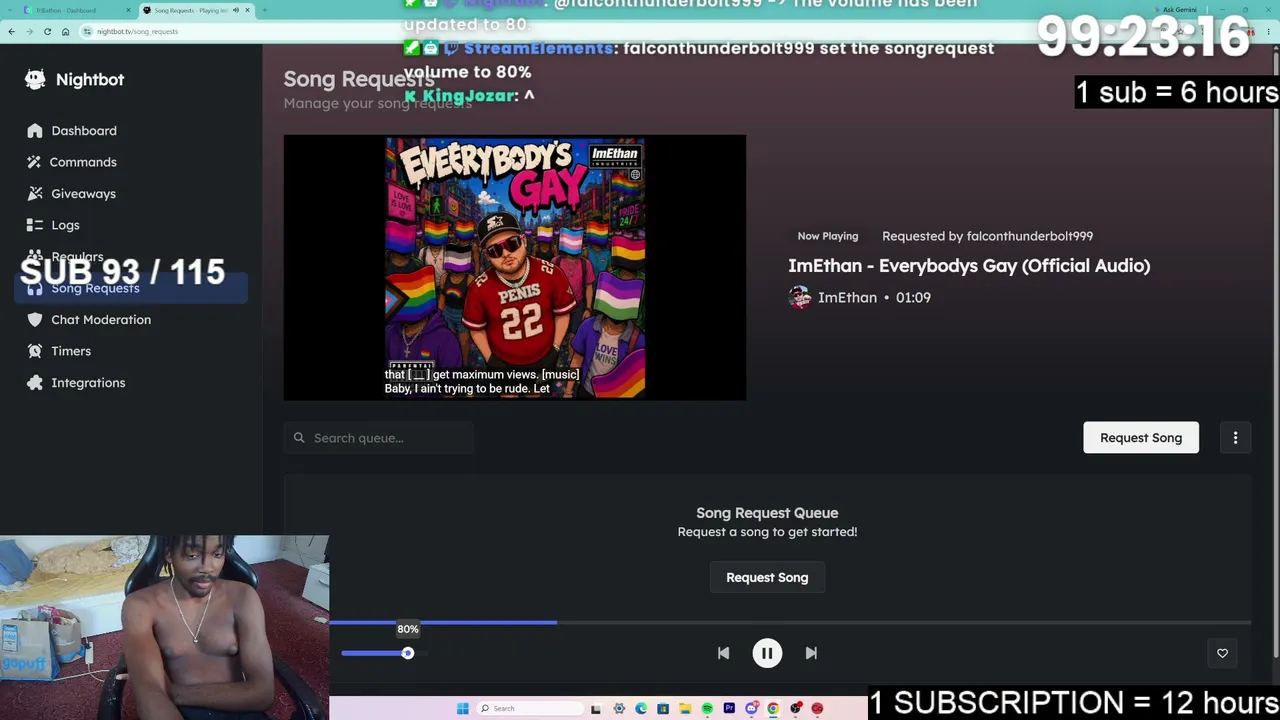1280x720 pixels.
Task: Open Google Chrome from the taskbar
Action: click(773, 709)
